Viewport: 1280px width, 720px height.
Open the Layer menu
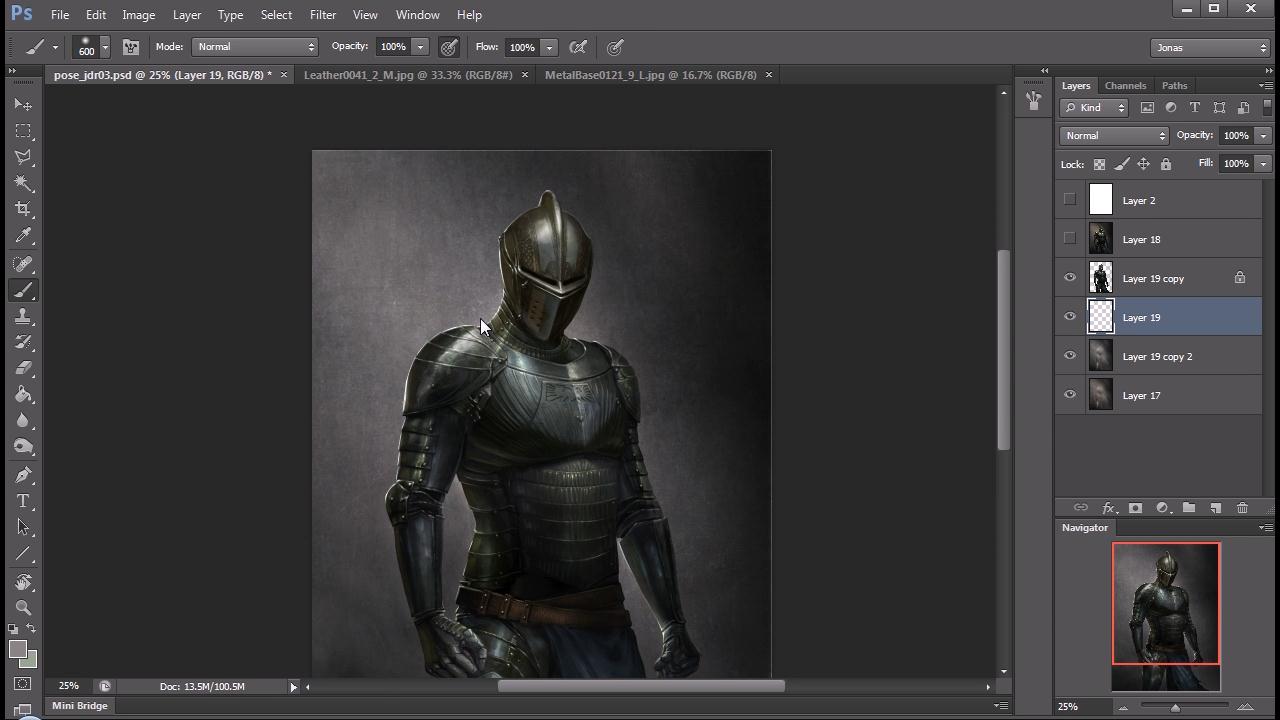click(186, 15)
